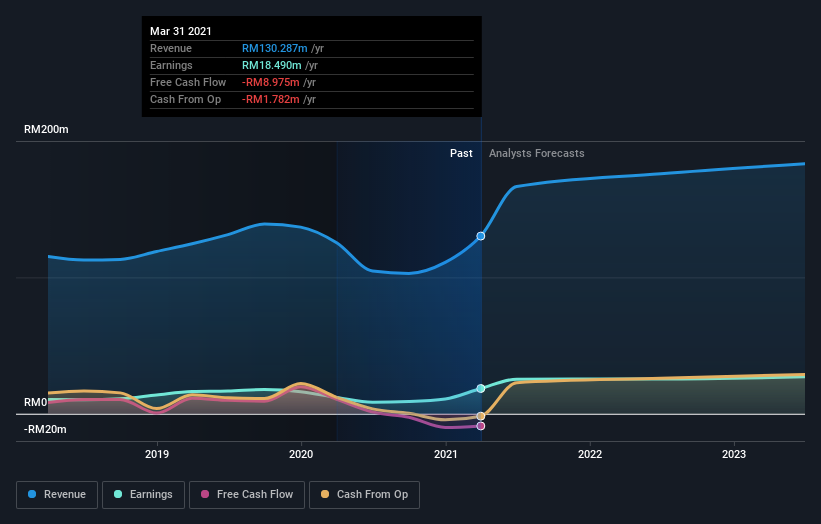Viewport: 821px width, 524px height.
Task: Click the RM18.490m earnings value
Action: click(271, 65)
